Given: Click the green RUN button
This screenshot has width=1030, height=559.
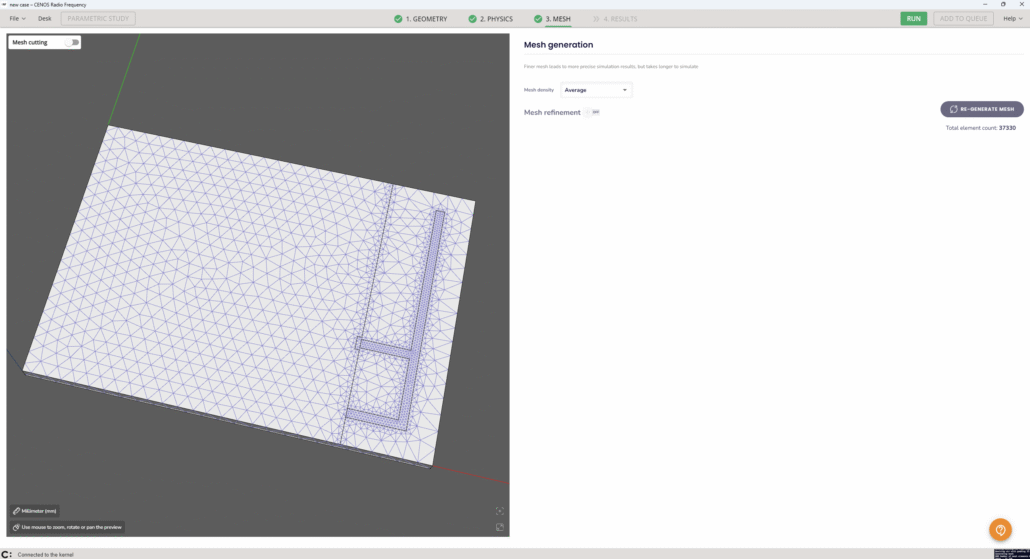Looking at the screenshot, I should [x=913, y=19].
